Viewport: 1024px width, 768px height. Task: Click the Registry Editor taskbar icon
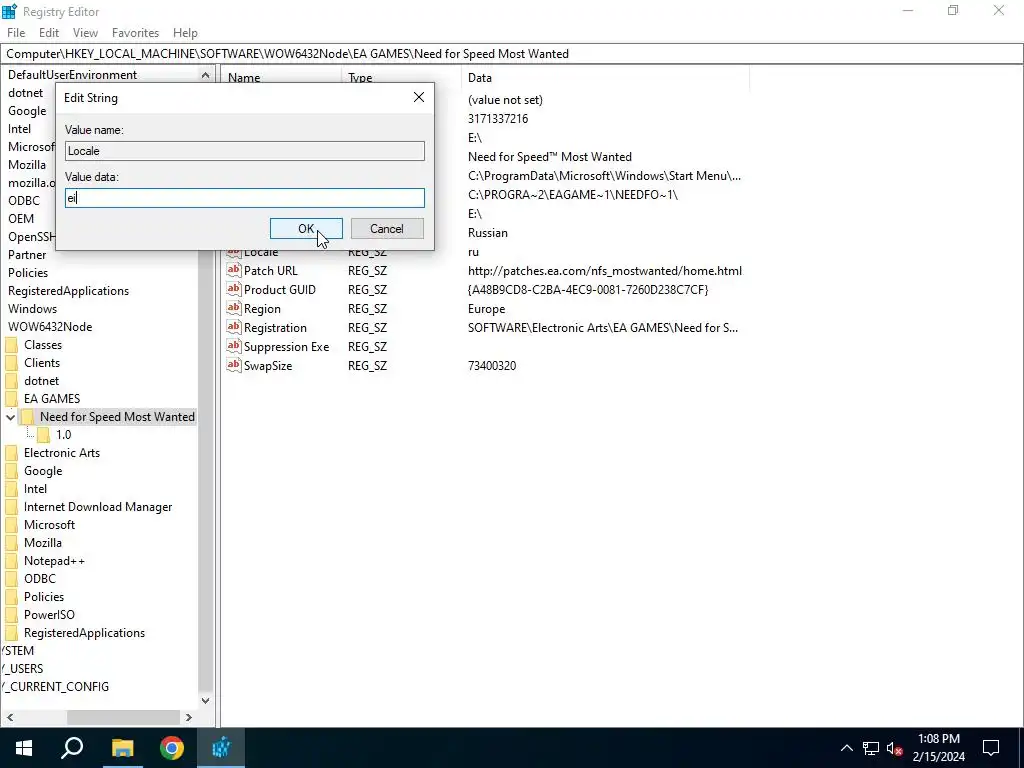point(221,748)
